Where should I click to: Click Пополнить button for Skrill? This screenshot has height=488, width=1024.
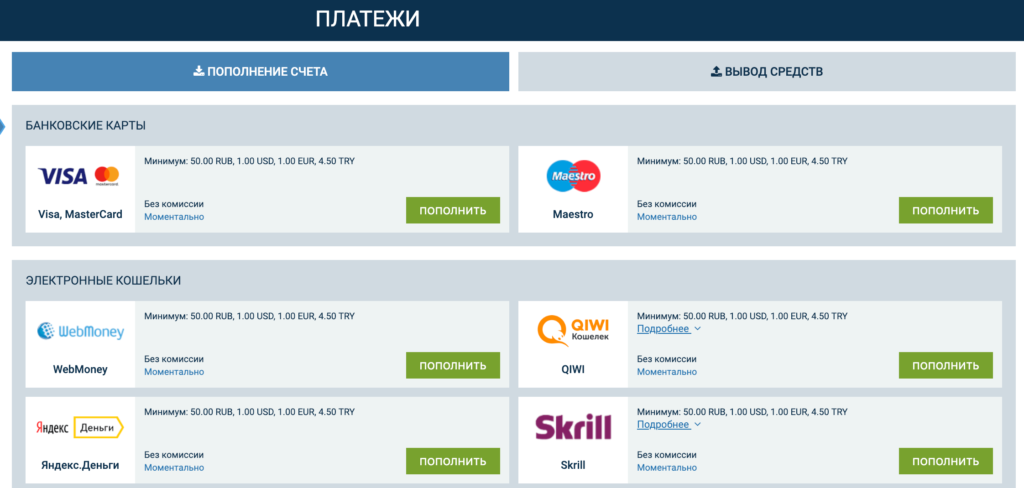click(945, 461)
